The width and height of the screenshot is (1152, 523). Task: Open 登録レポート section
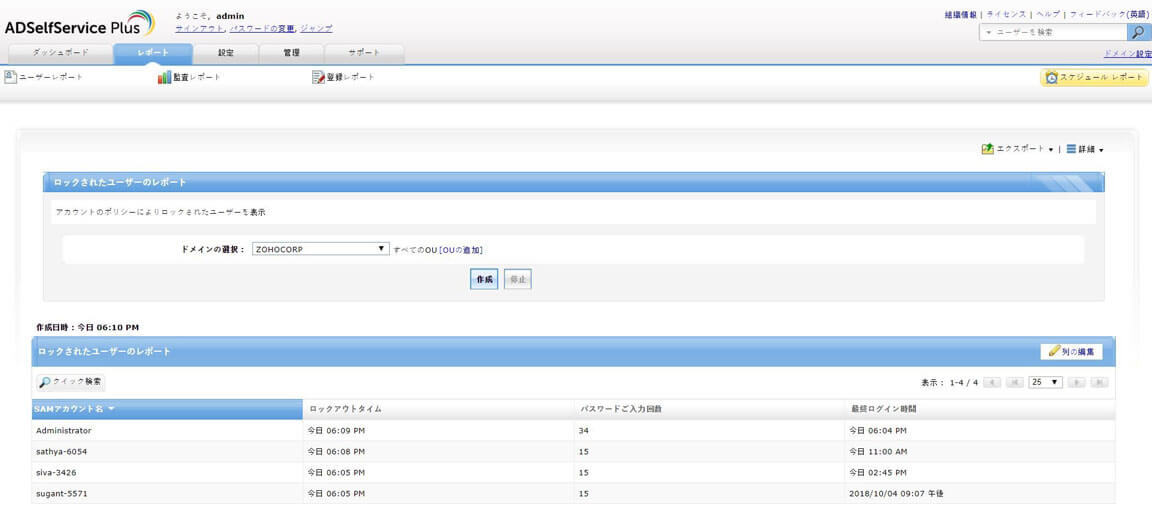point(343,76)
